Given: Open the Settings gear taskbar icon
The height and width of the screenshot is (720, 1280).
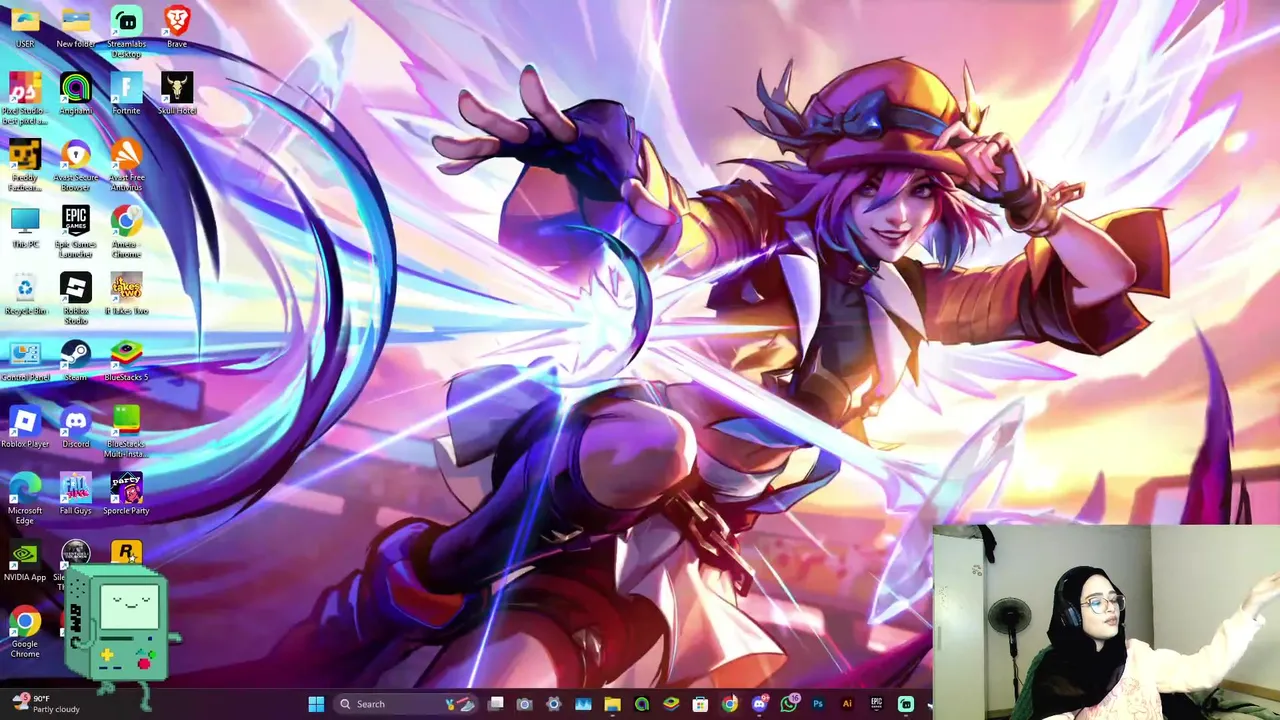Looking at the screenshot, I should pos(554,704).
